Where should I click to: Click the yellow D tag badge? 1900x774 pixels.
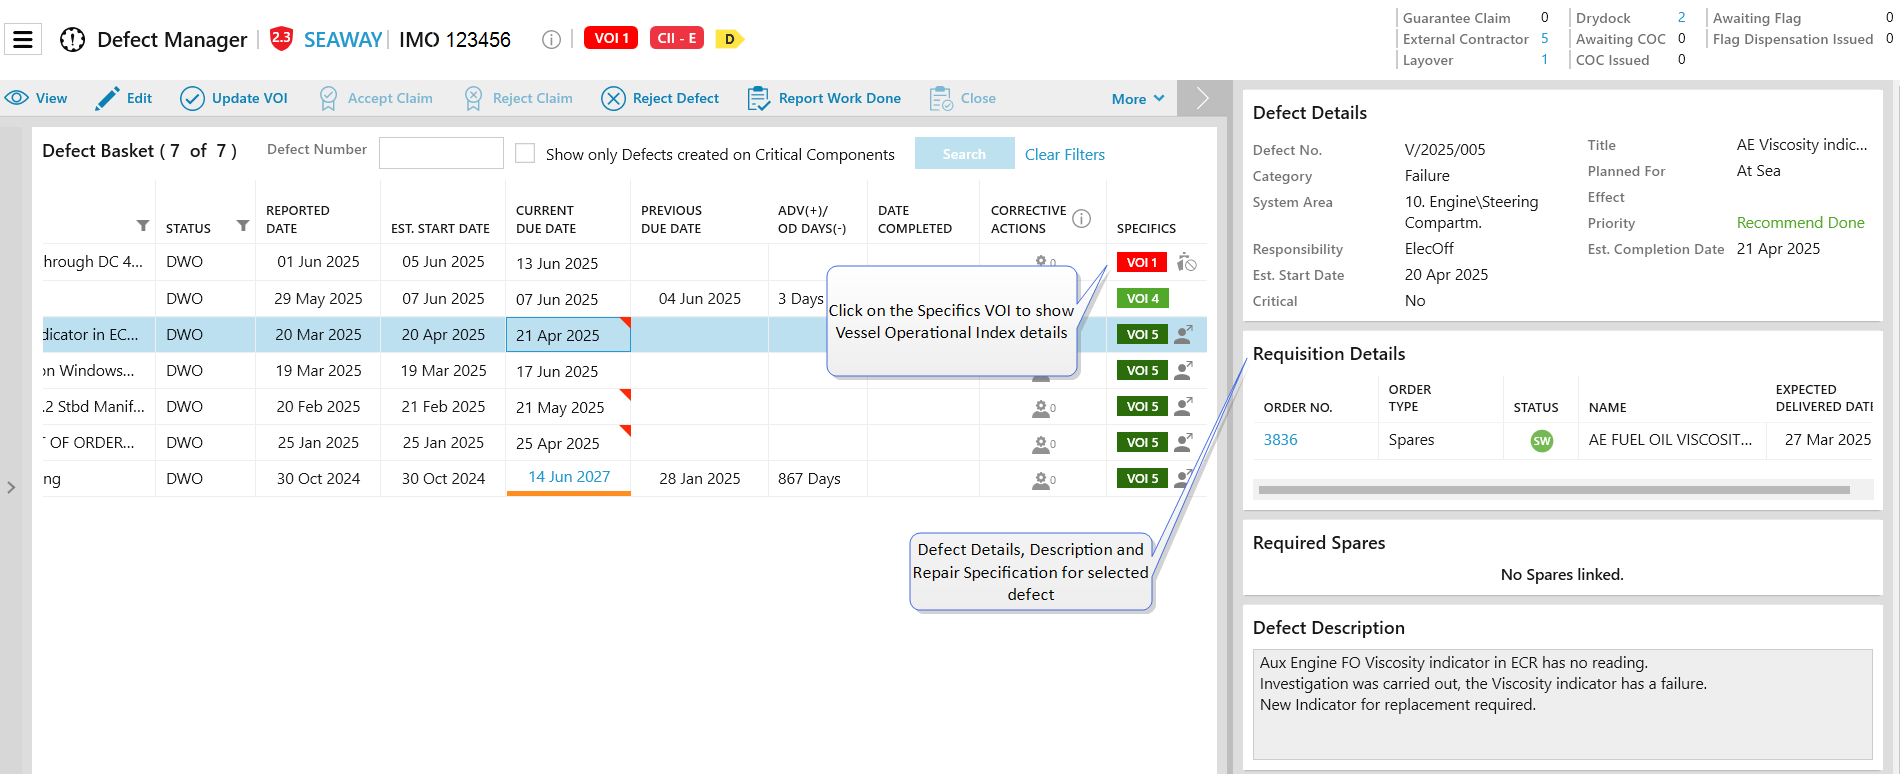(729, 39)
